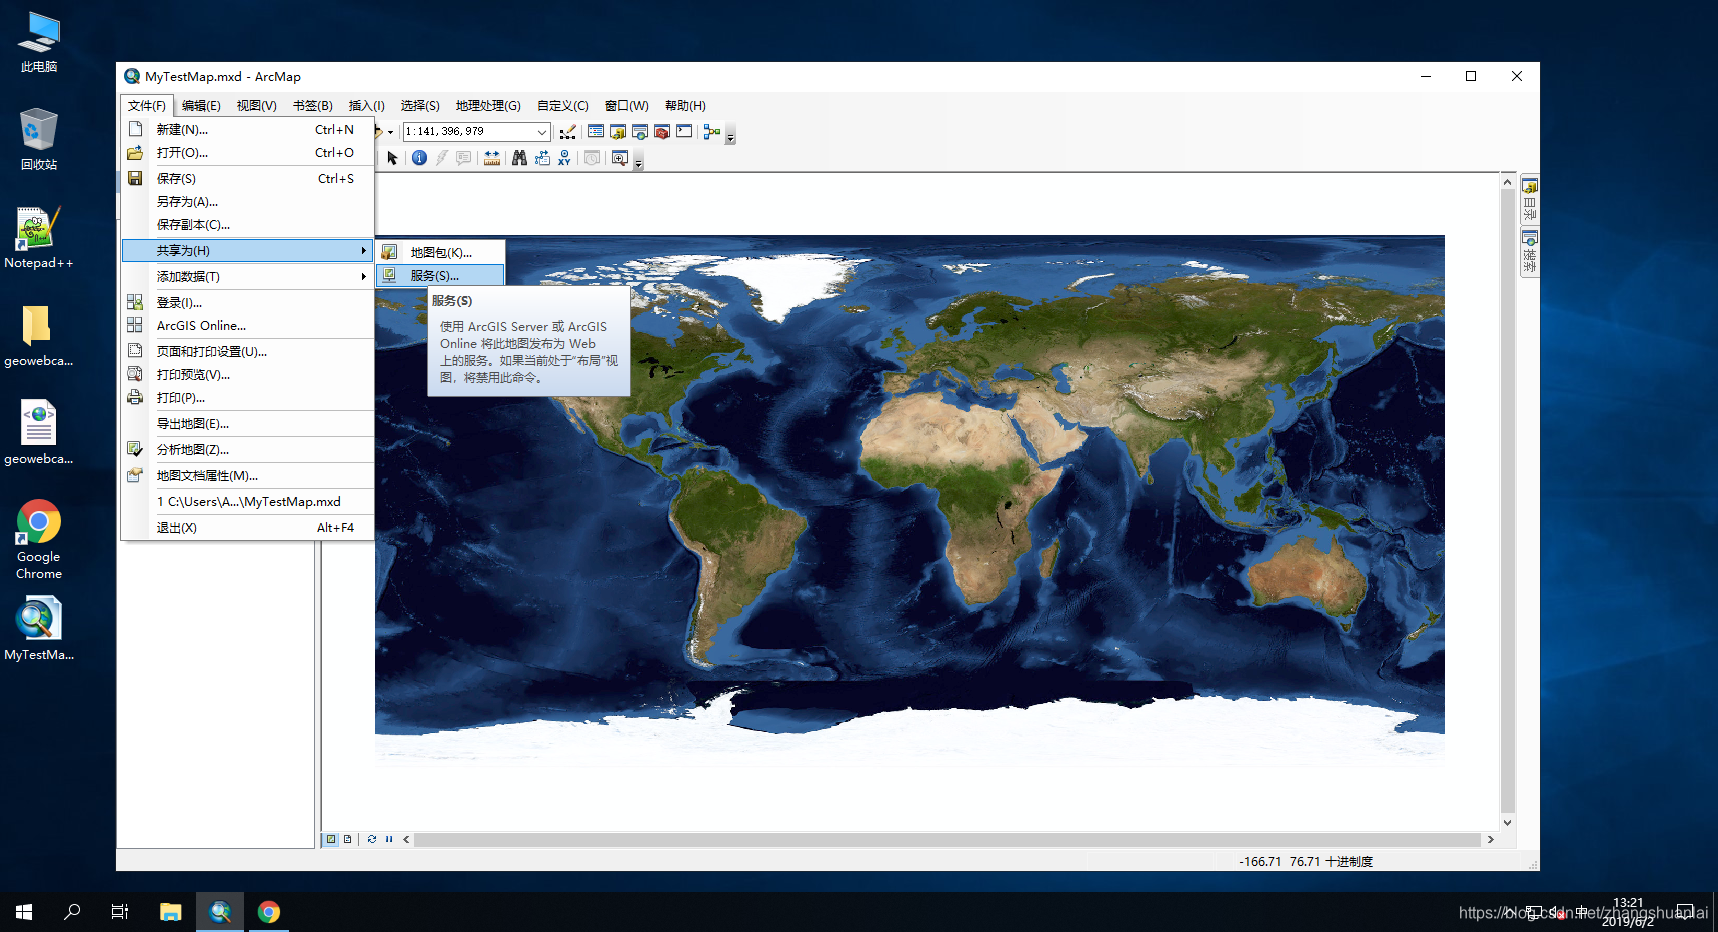Choose Exit menu entry
The width and height of the screenshot is (1718, 932).
pos(247,528)
